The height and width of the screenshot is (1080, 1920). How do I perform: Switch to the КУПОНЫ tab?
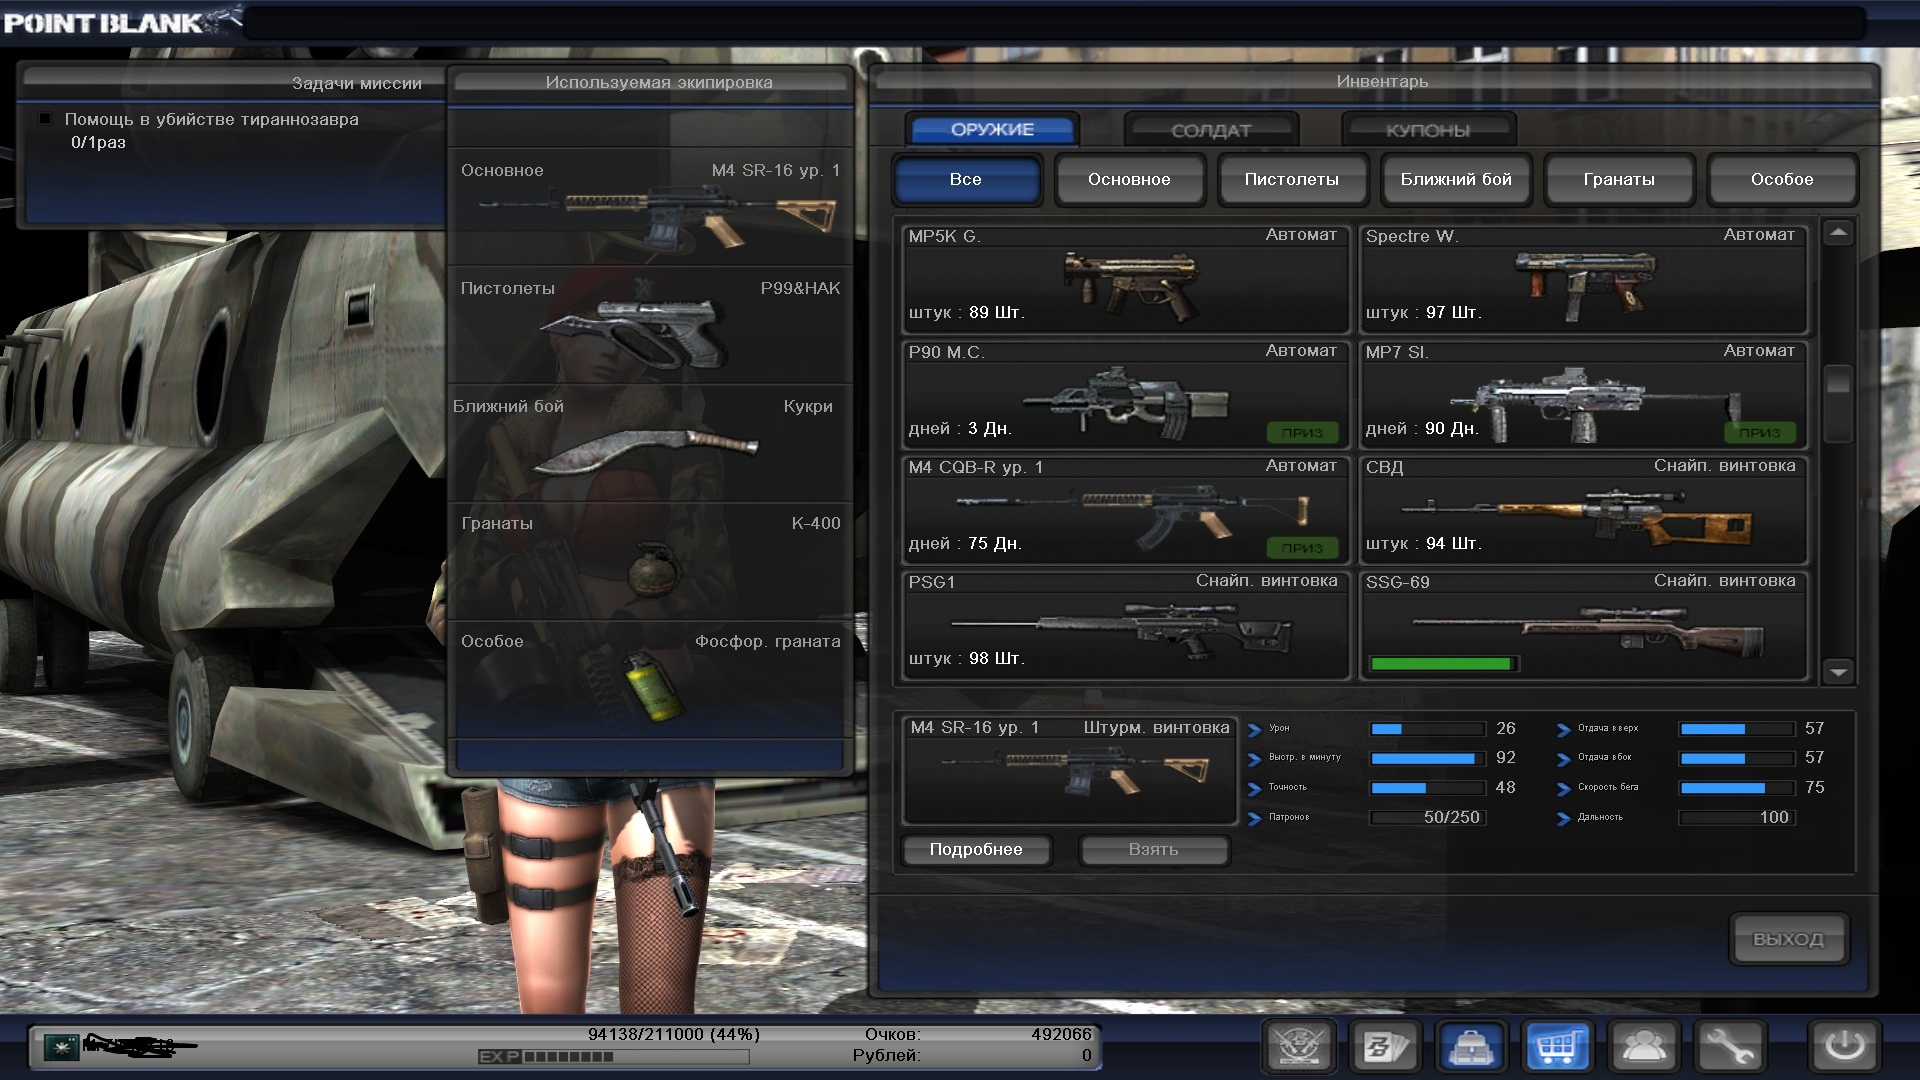coord(1428,130)
